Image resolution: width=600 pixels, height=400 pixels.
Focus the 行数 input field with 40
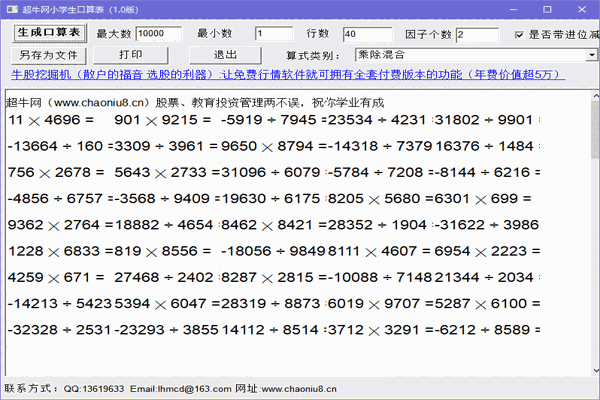tap(367, 34)
